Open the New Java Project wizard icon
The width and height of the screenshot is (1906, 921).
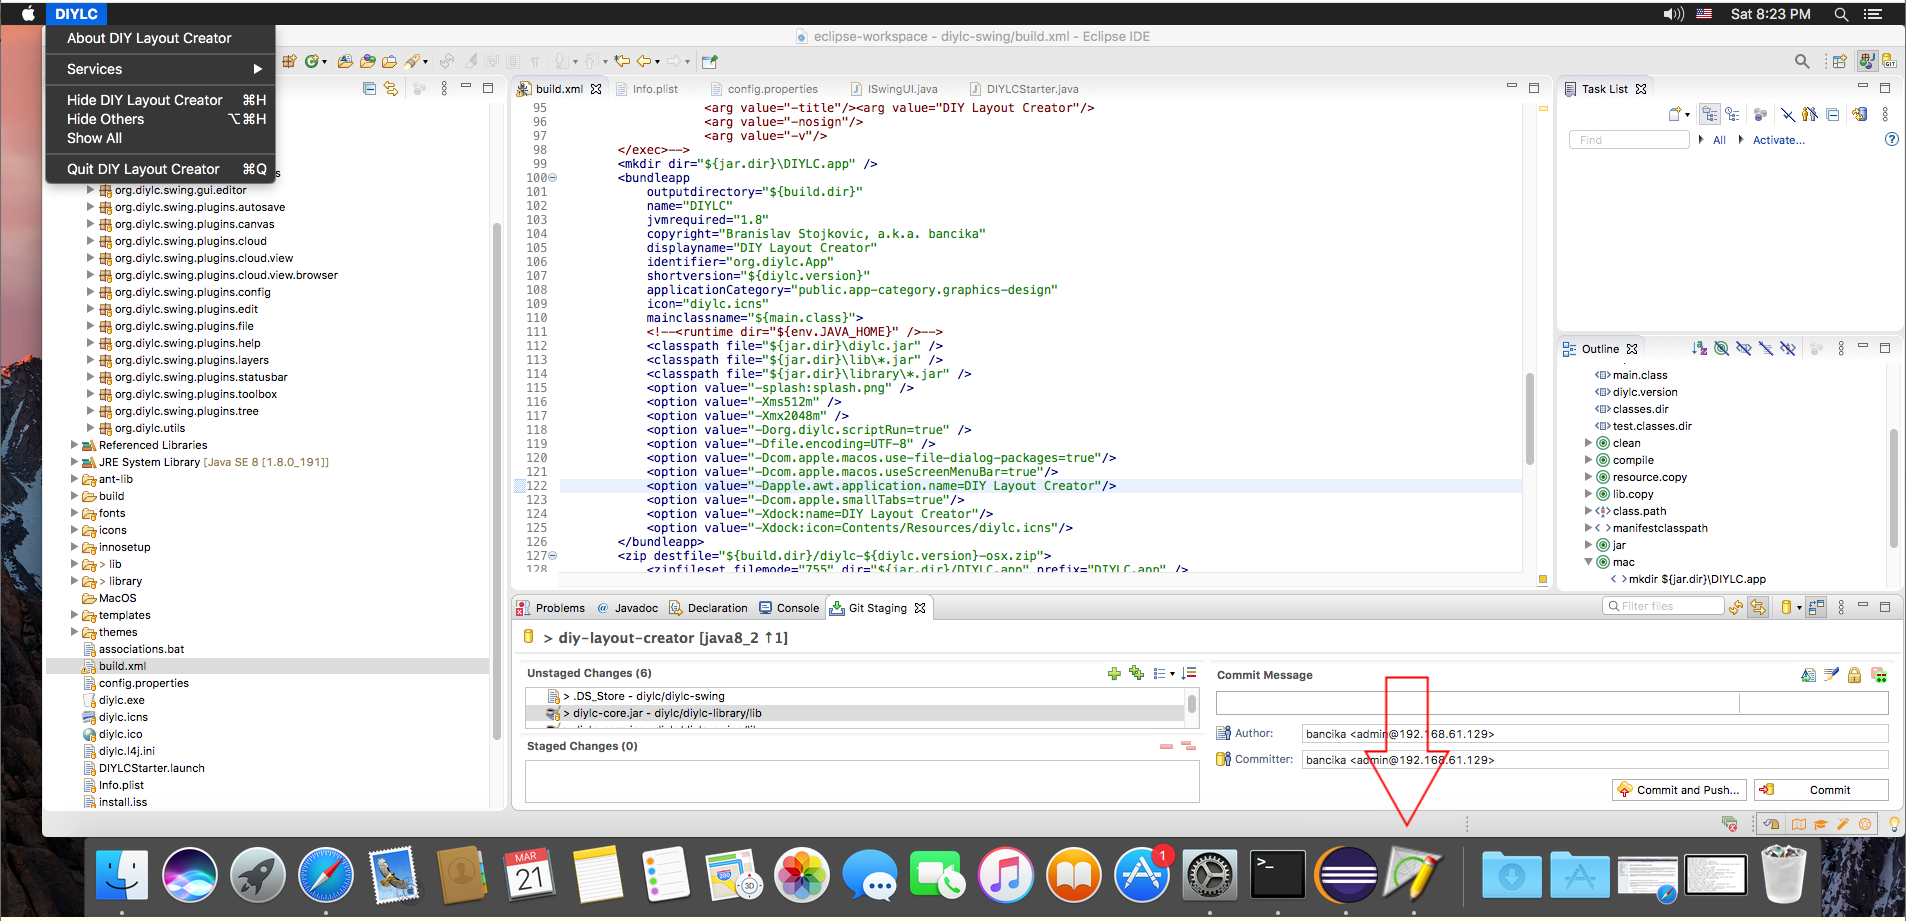coord(290,61)
